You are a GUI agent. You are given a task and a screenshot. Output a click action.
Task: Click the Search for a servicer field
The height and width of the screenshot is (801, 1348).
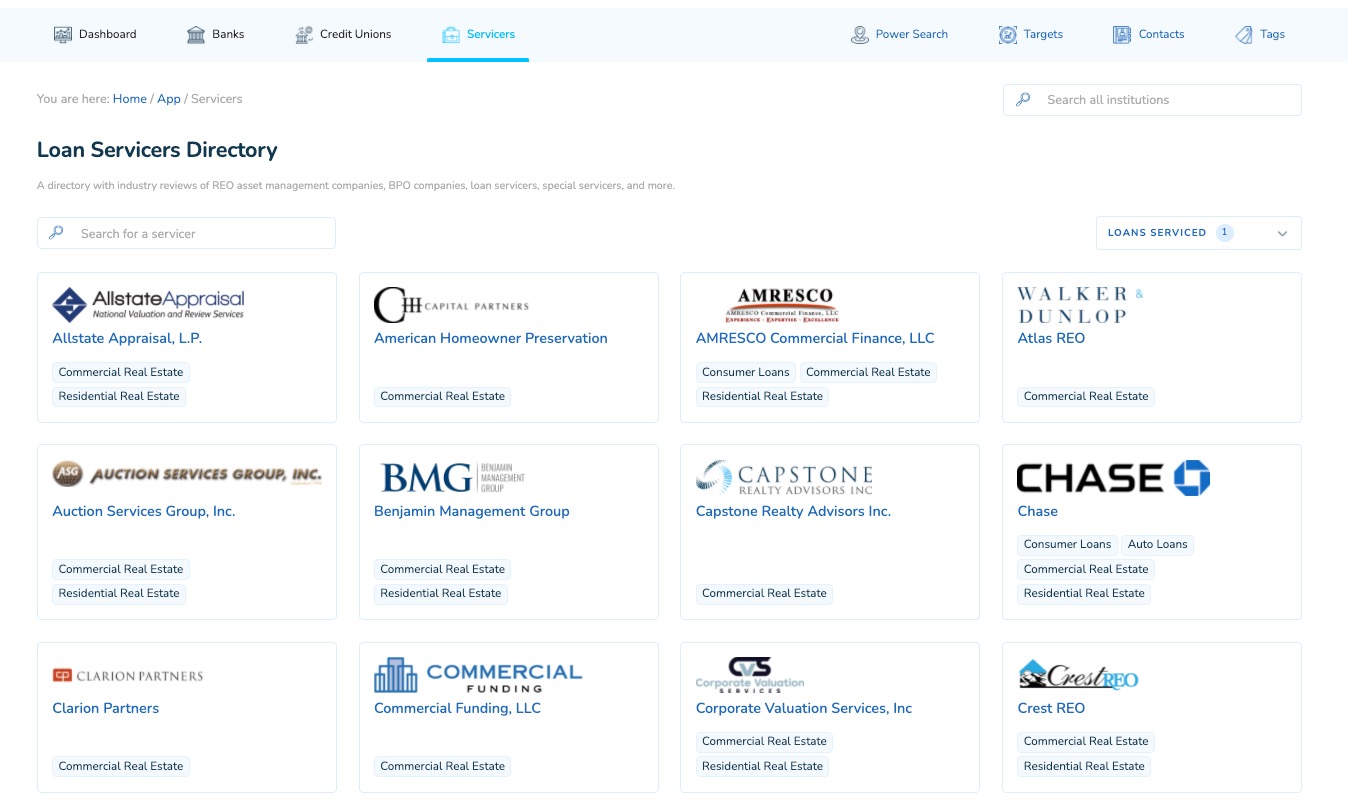[186, 233]
